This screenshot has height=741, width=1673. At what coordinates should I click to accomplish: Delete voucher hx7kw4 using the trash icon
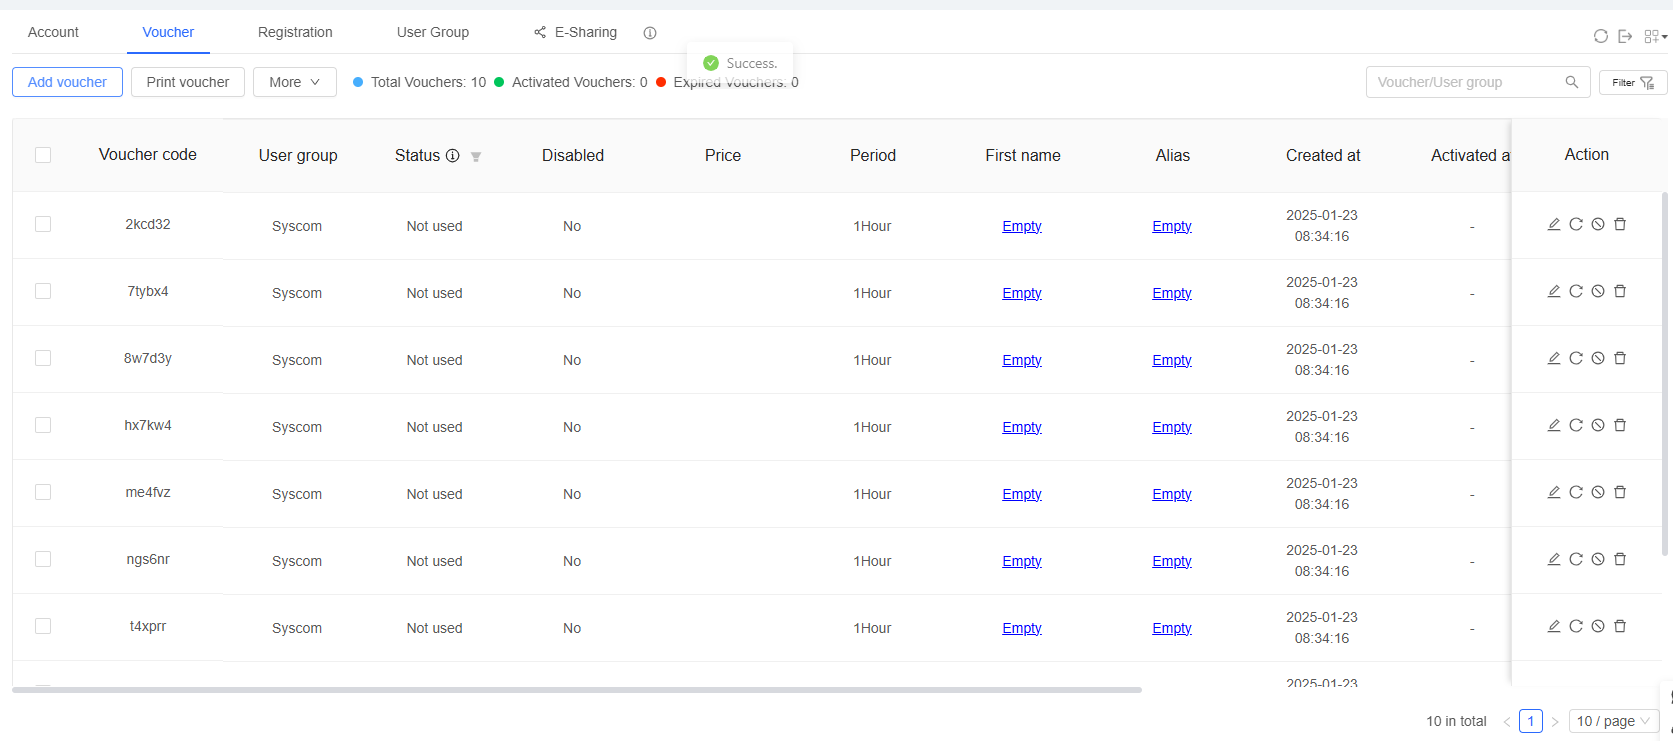tap(1620, 425)
